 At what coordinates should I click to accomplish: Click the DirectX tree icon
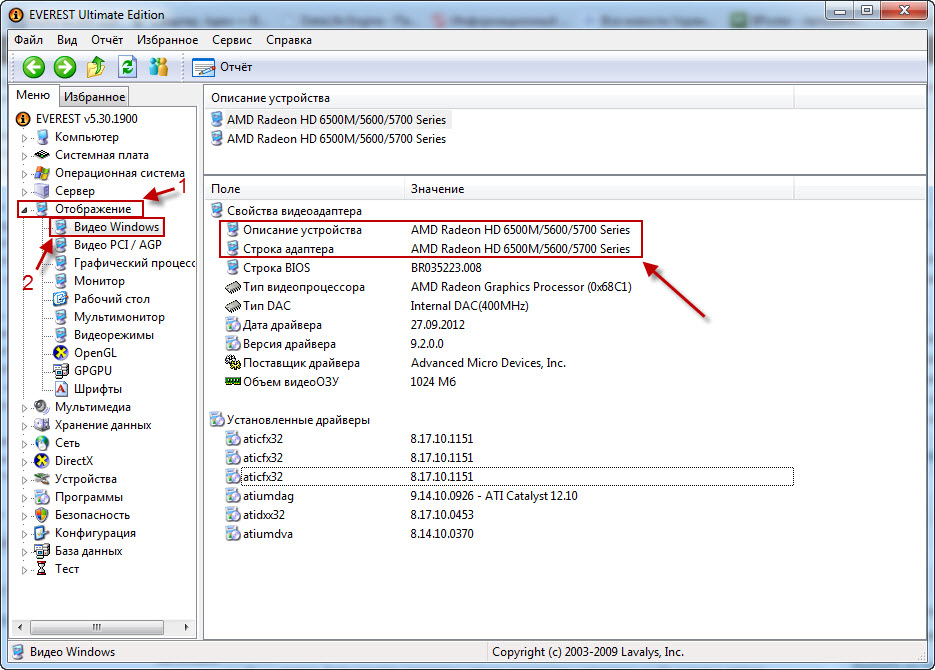coord(42,461)
